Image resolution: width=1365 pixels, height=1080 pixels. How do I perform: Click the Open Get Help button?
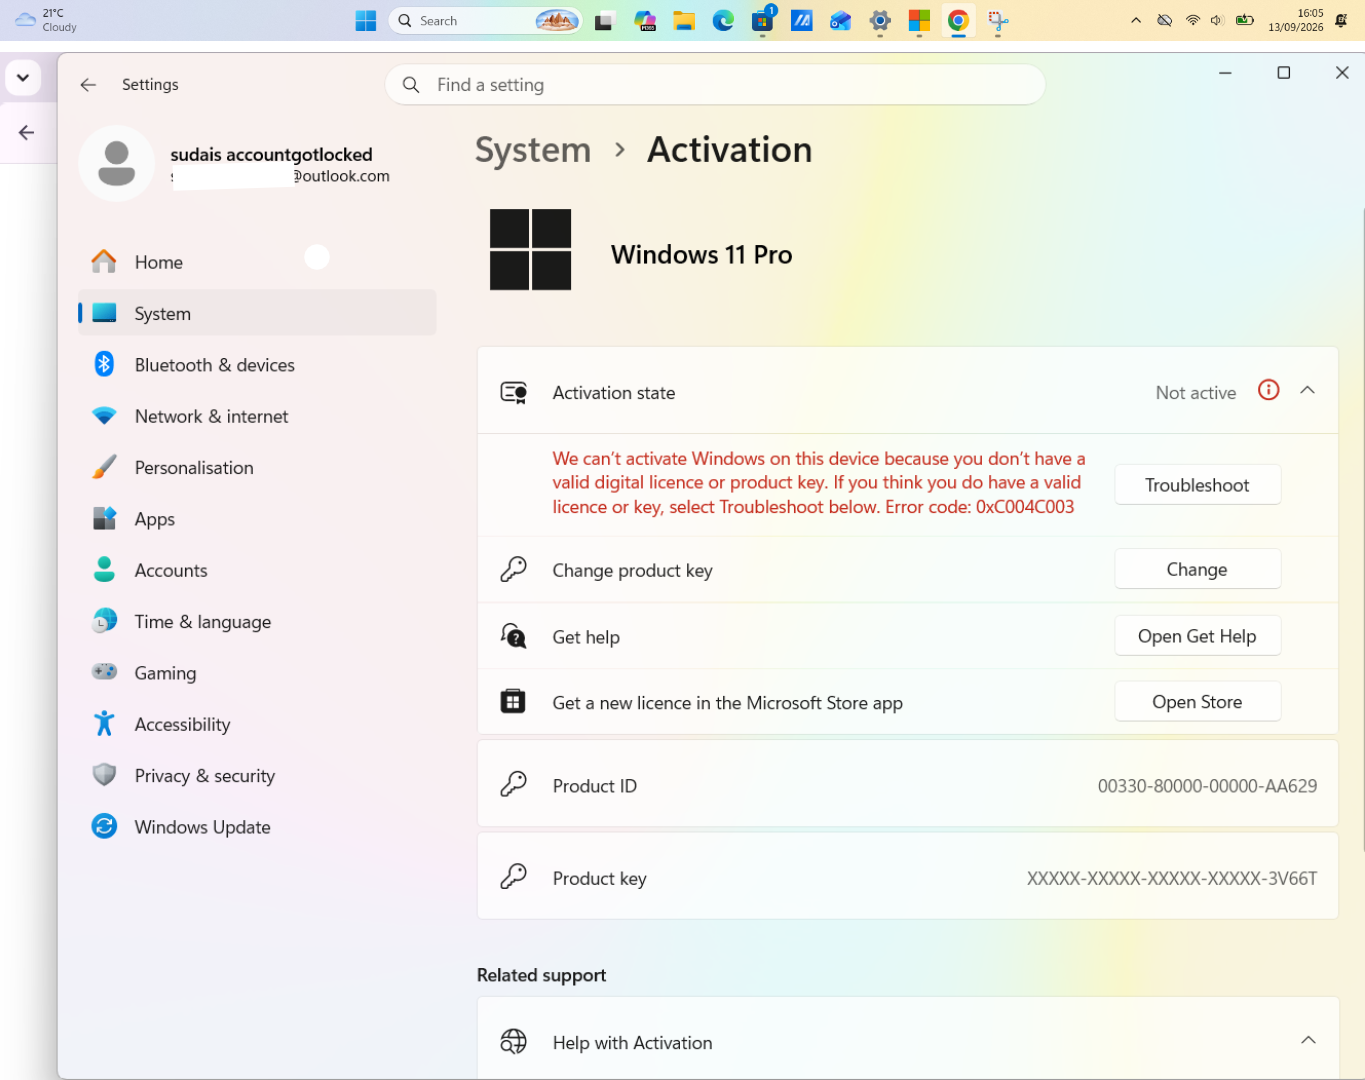click(1197, 636)
